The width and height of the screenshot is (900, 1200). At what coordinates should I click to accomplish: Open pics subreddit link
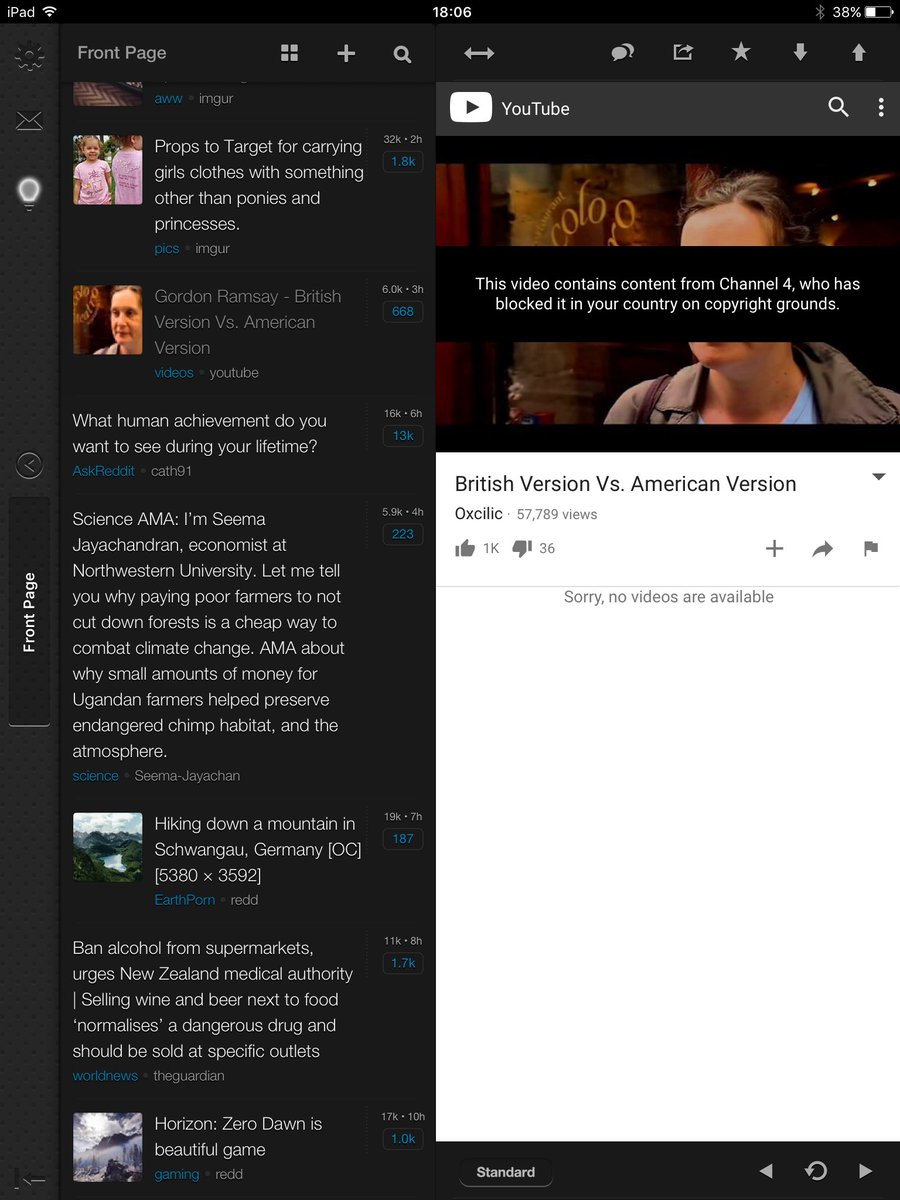click(167, 248)
